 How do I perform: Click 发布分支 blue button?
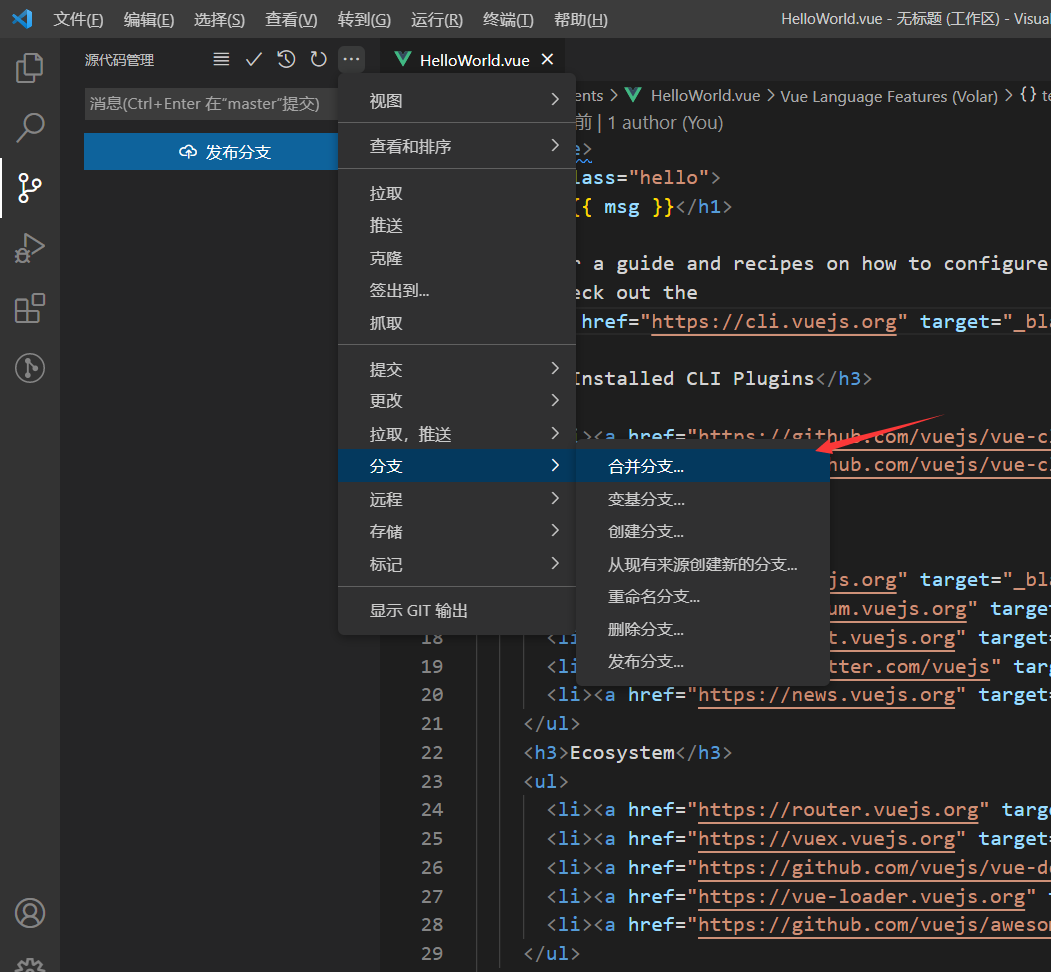[211, 151]
